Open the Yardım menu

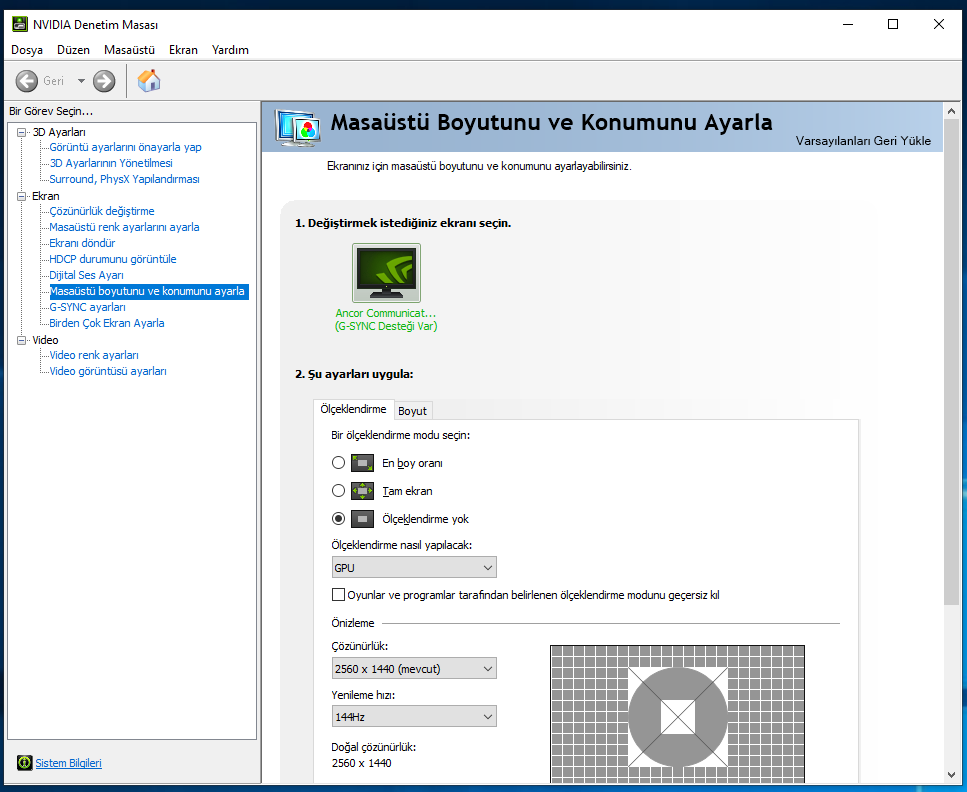[230, 50]
